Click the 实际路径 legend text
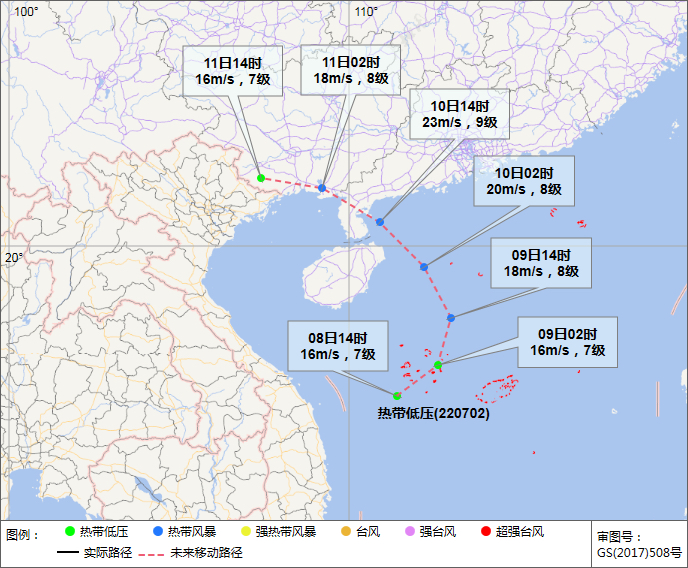 (108, 552)
